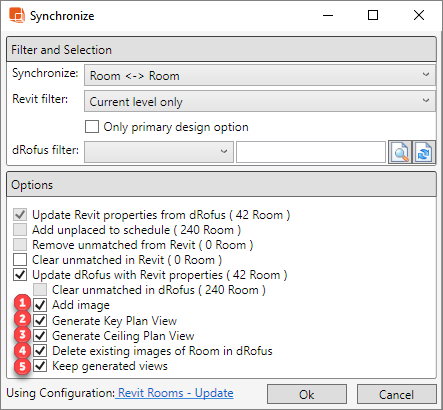Uncheck the Add image option
The height and width of the screenshot is (410, 443).
[40, 304]
